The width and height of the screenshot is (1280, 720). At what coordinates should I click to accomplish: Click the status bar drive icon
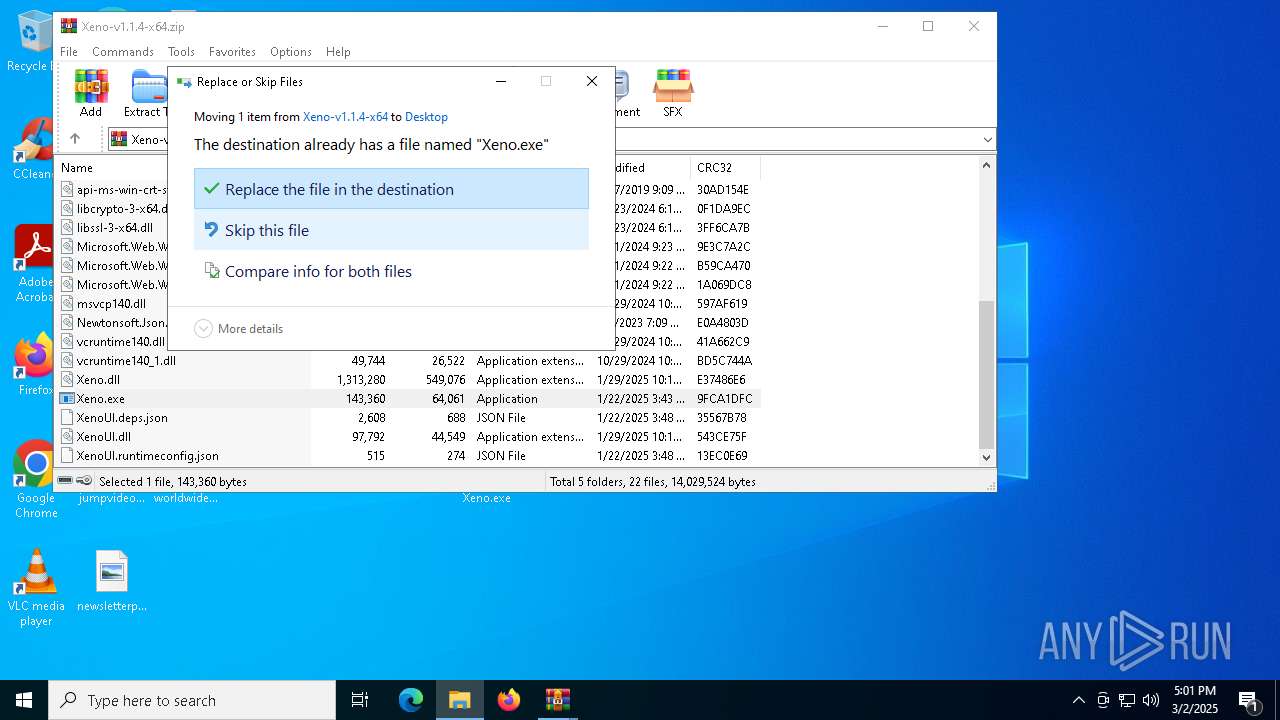click(66, 481)
